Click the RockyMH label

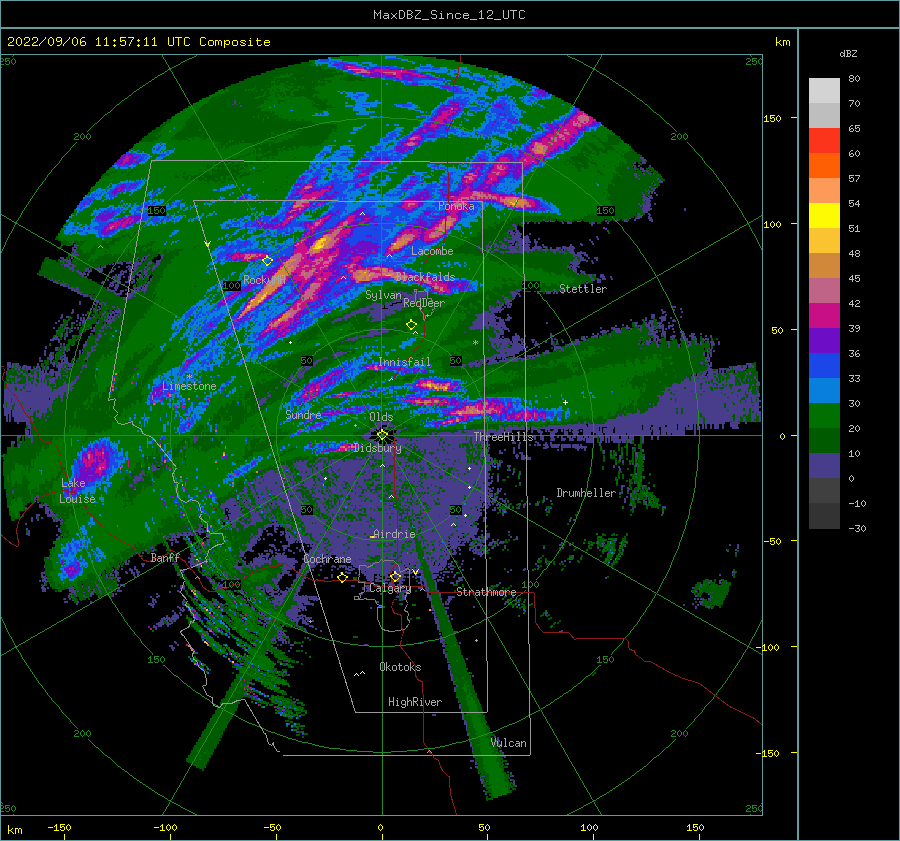264,280
